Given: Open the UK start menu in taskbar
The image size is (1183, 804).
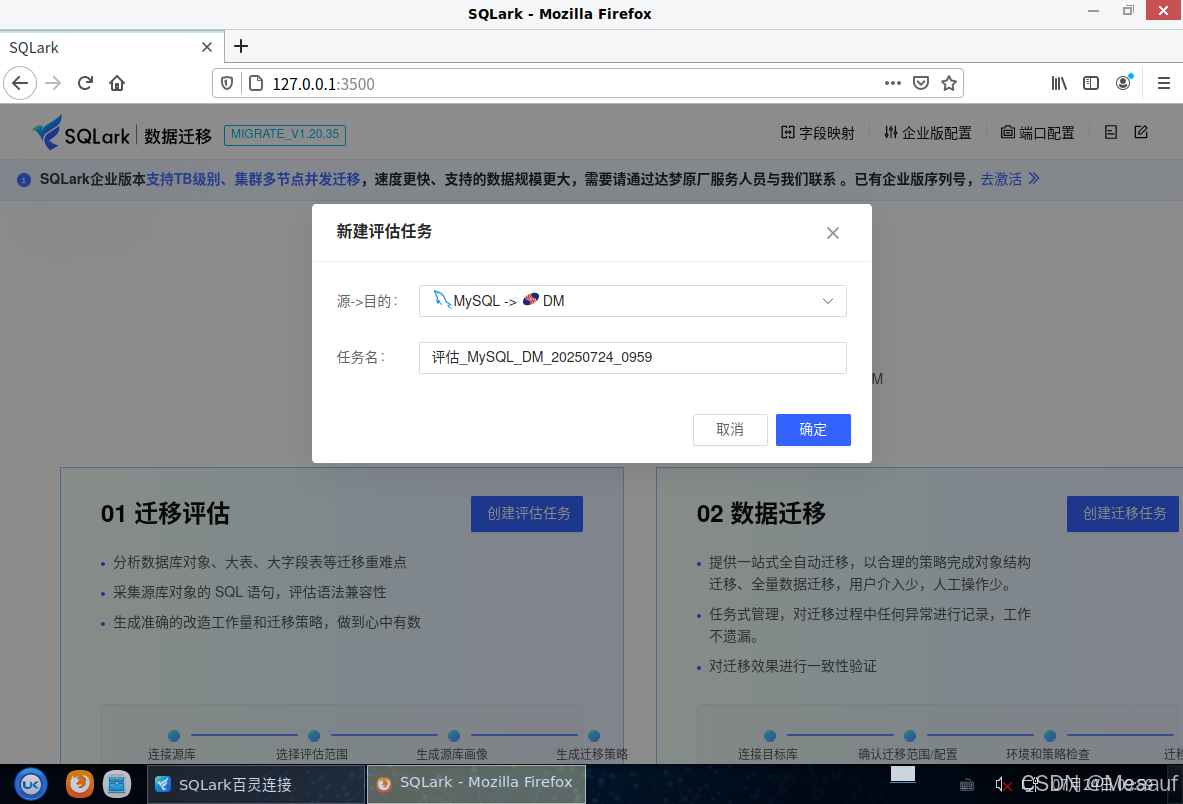Looking at the screenshot, I should [x=31, y=784].
